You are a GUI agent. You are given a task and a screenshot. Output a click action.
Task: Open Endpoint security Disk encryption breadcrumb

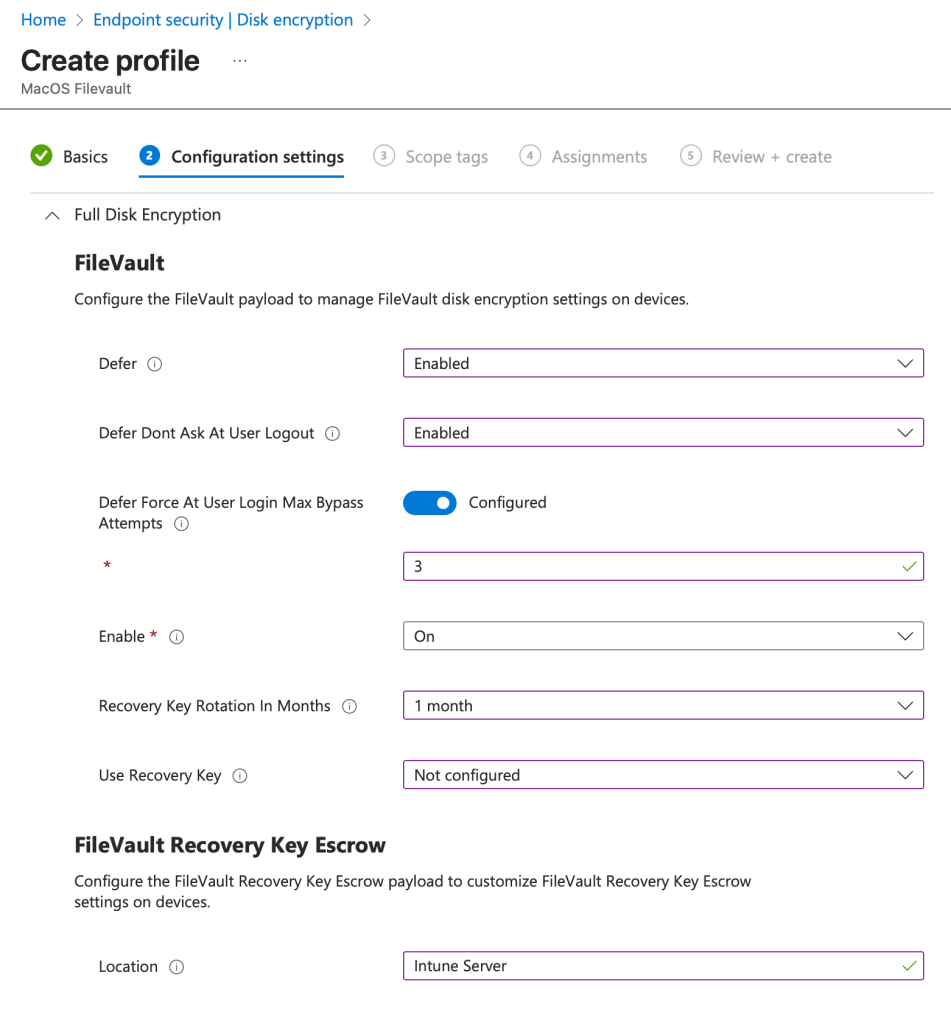[222, 20]
